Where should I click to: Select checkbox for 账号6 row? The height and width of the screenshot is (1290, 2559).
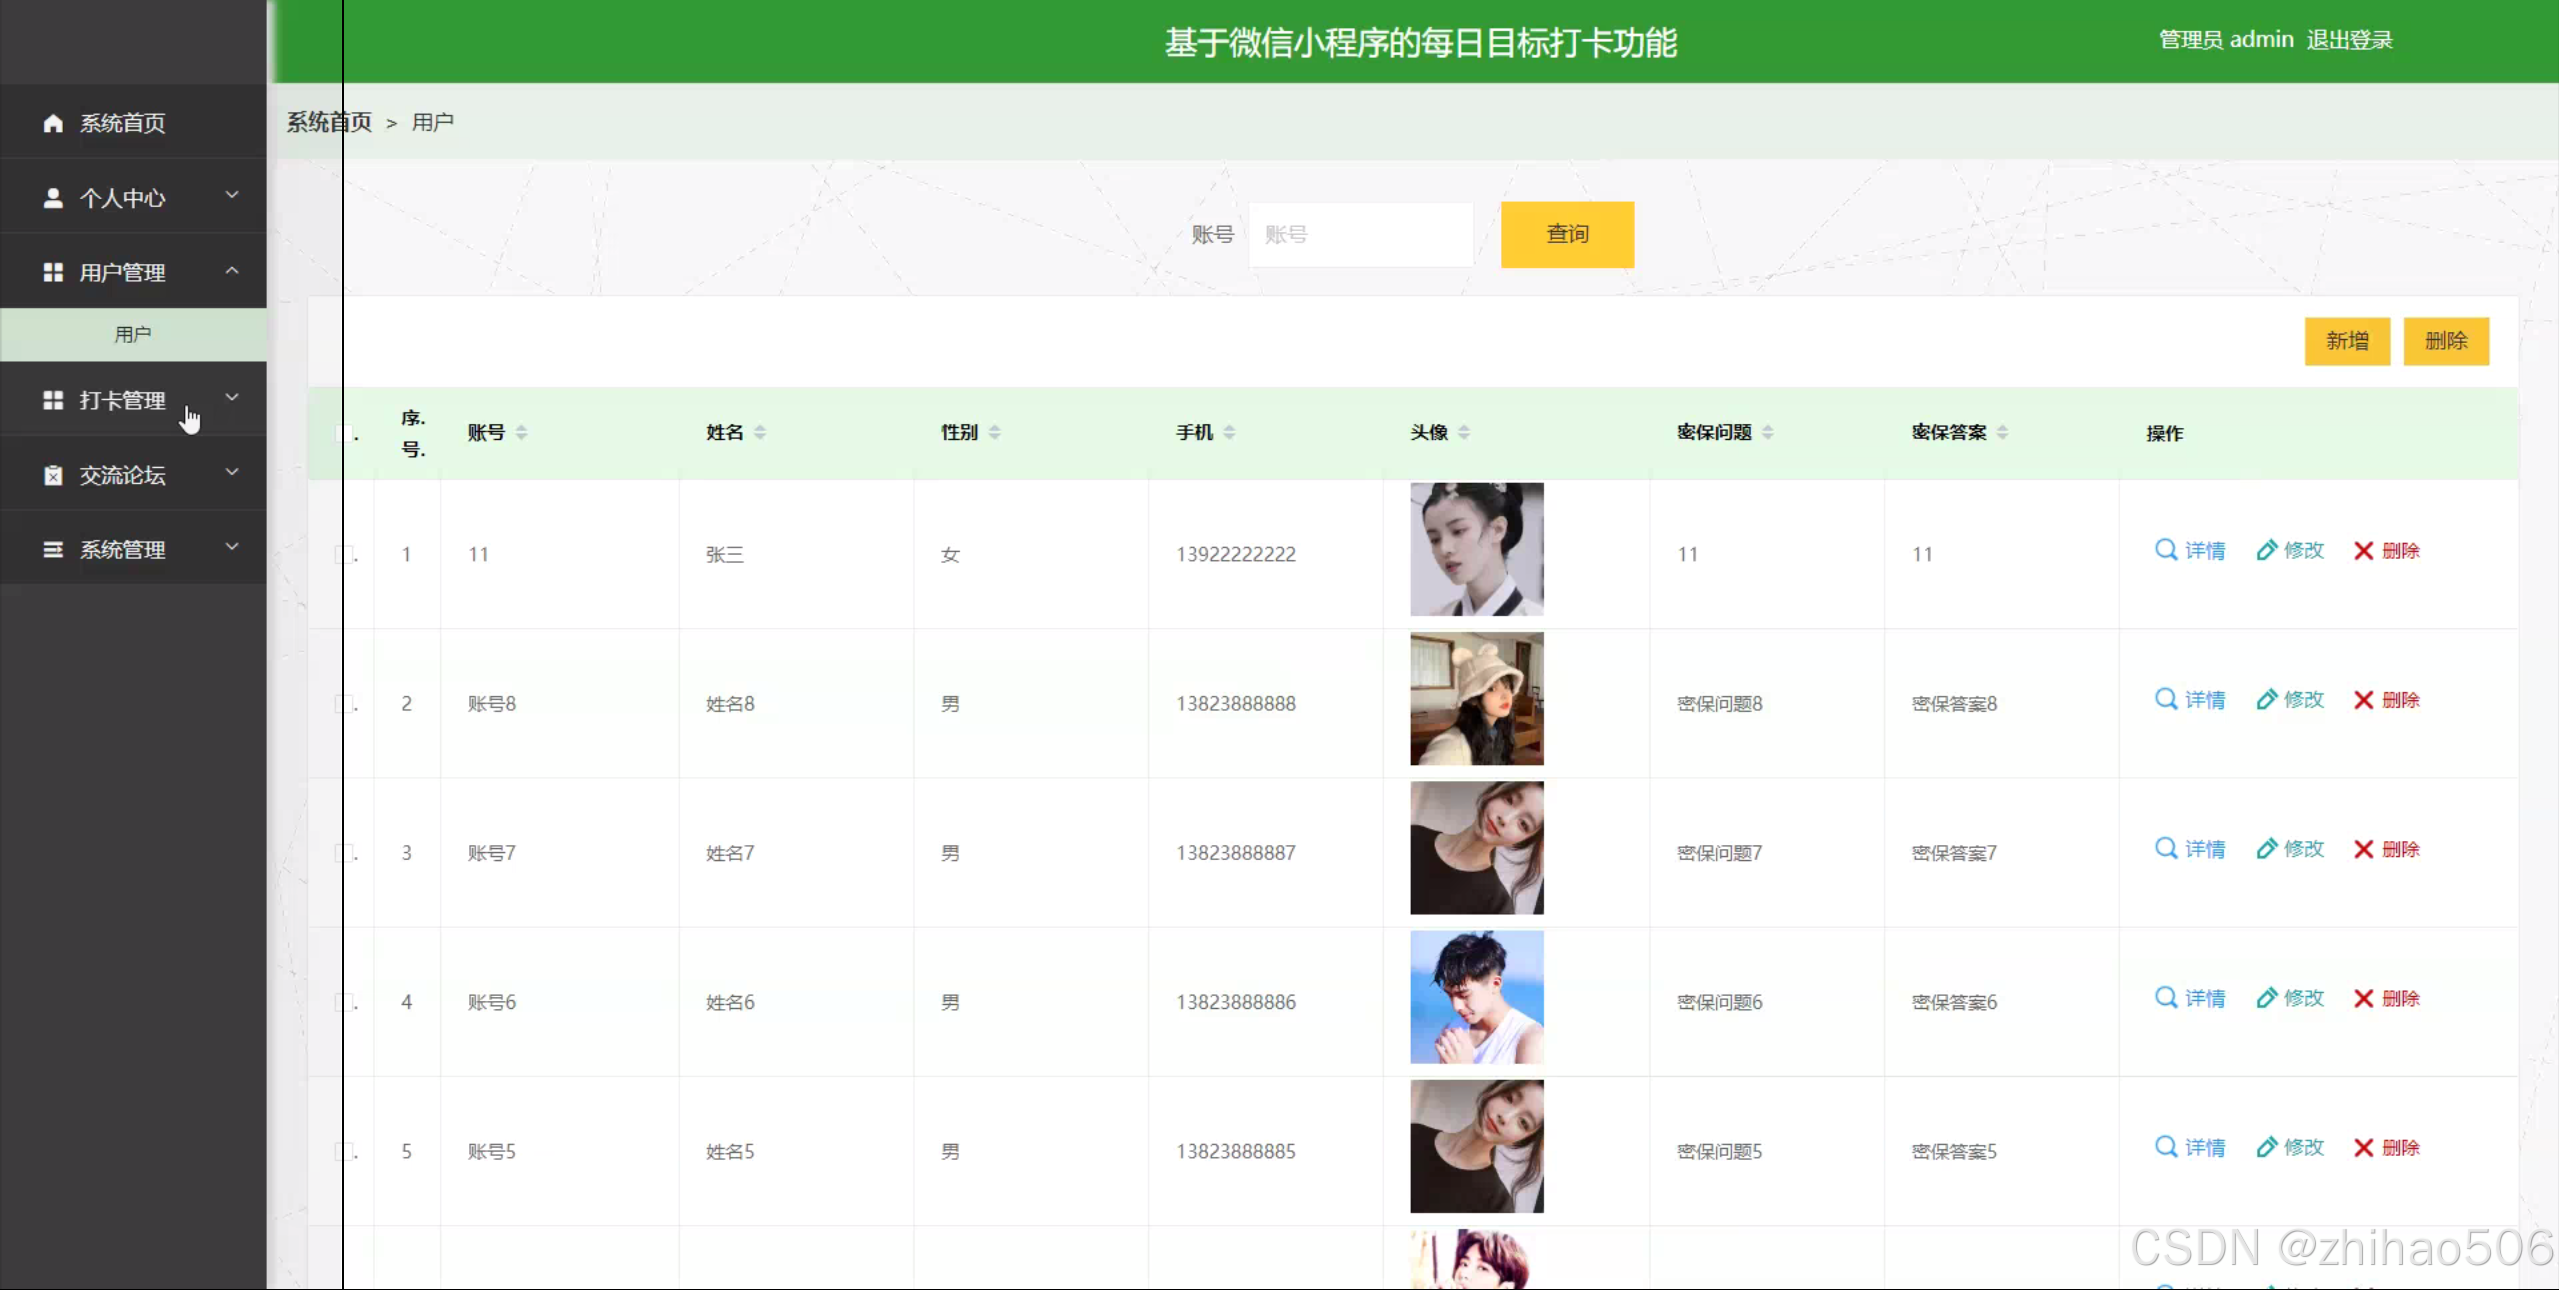345,1001
